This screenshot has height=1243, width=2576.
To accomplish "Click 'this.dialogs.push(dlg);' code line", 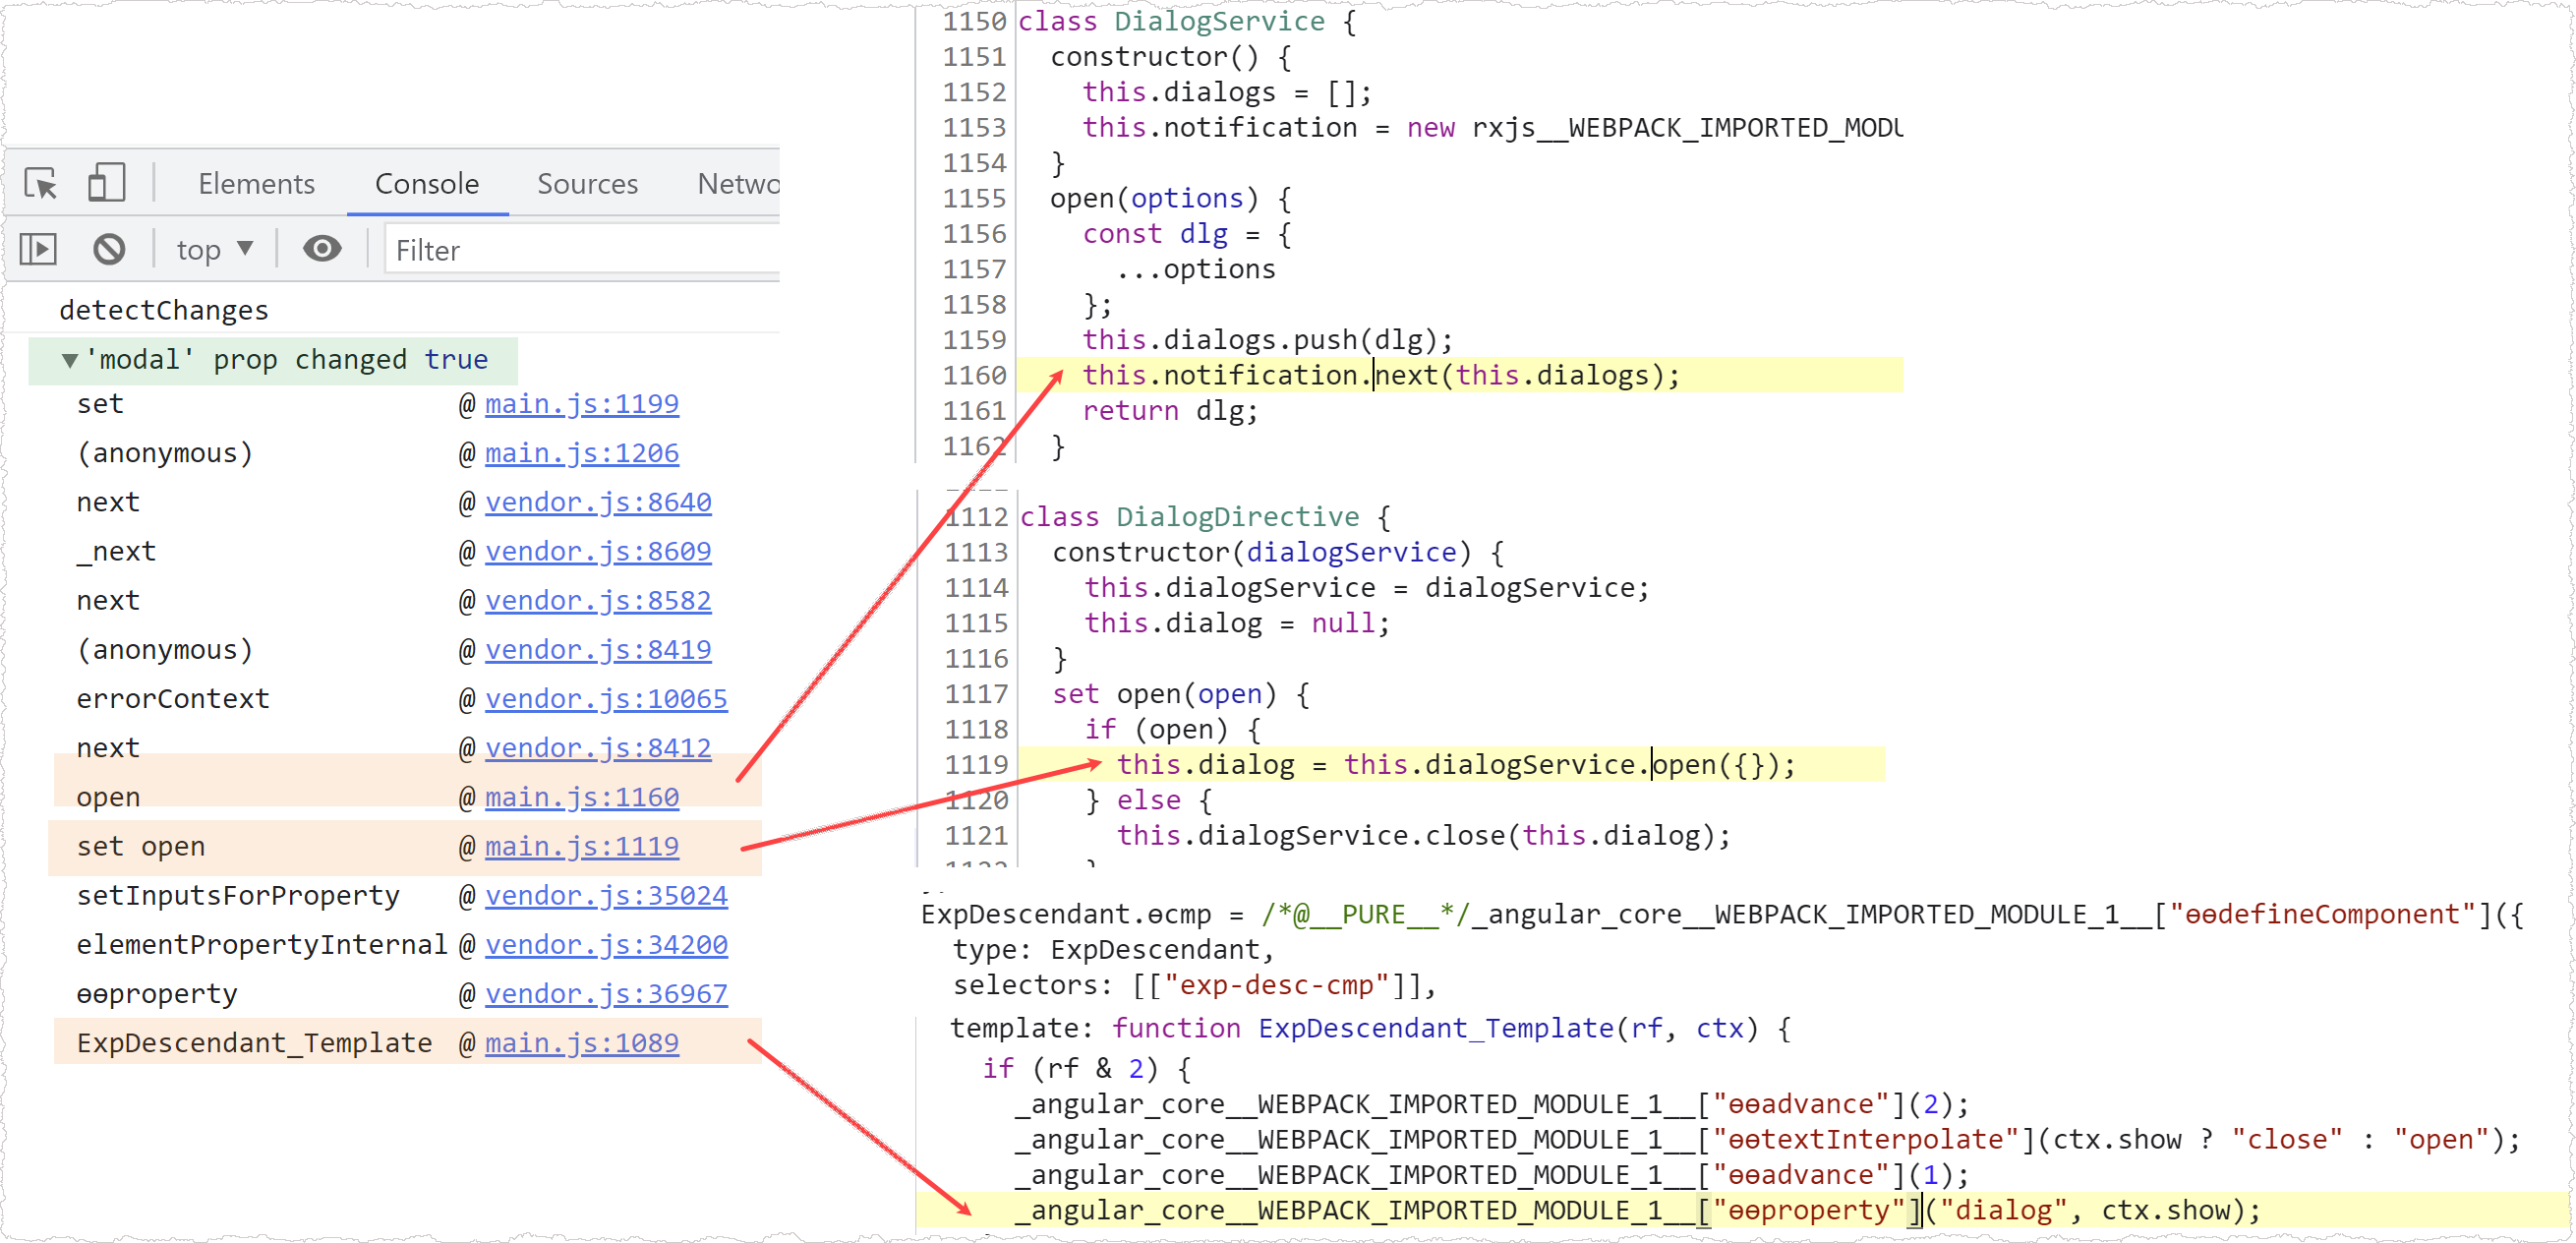I will click(1268, 340).
